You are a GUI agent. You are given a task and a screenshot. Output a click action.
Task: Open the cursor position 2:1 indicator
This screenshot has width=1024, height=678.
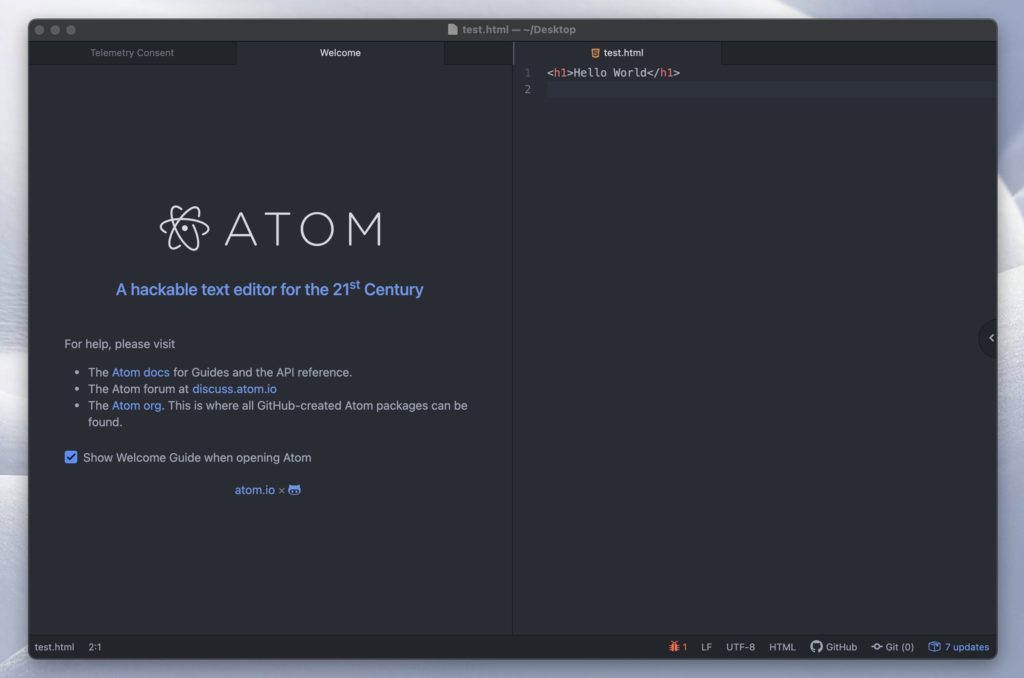95,647
